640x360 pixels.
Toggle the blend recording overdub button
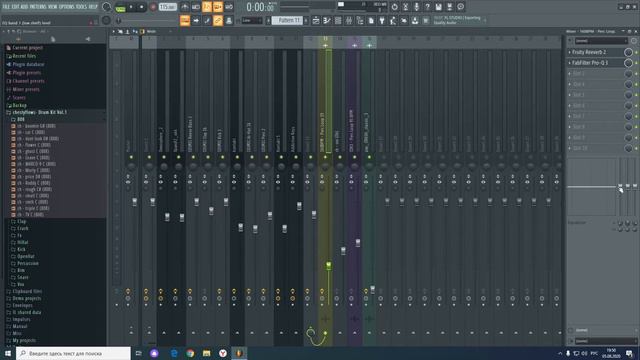(218, 7)
